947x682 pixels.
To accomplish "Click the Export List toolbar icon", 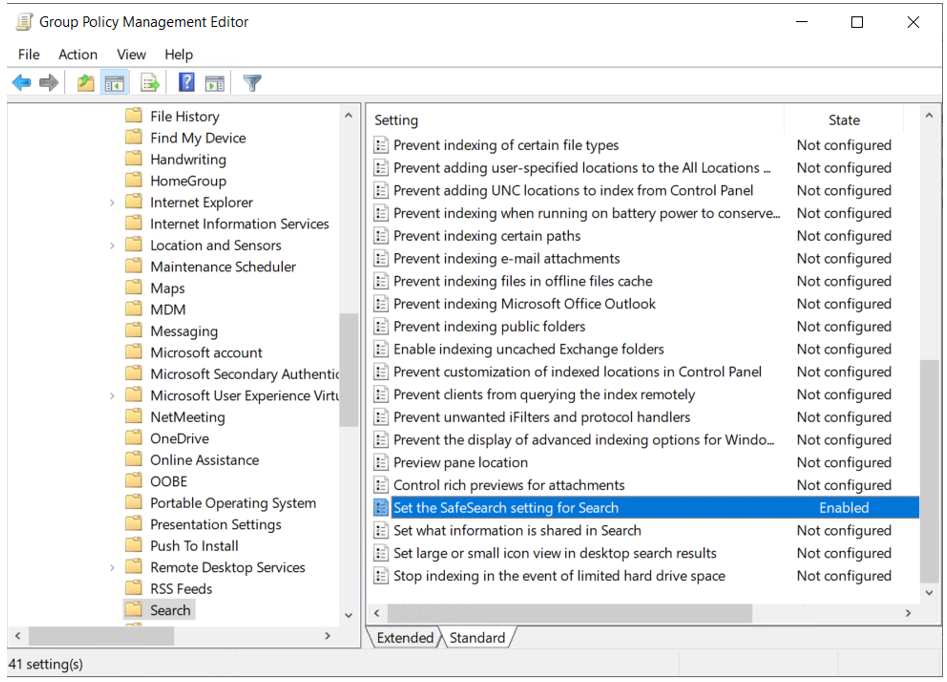I will click(x=147, y=83).
